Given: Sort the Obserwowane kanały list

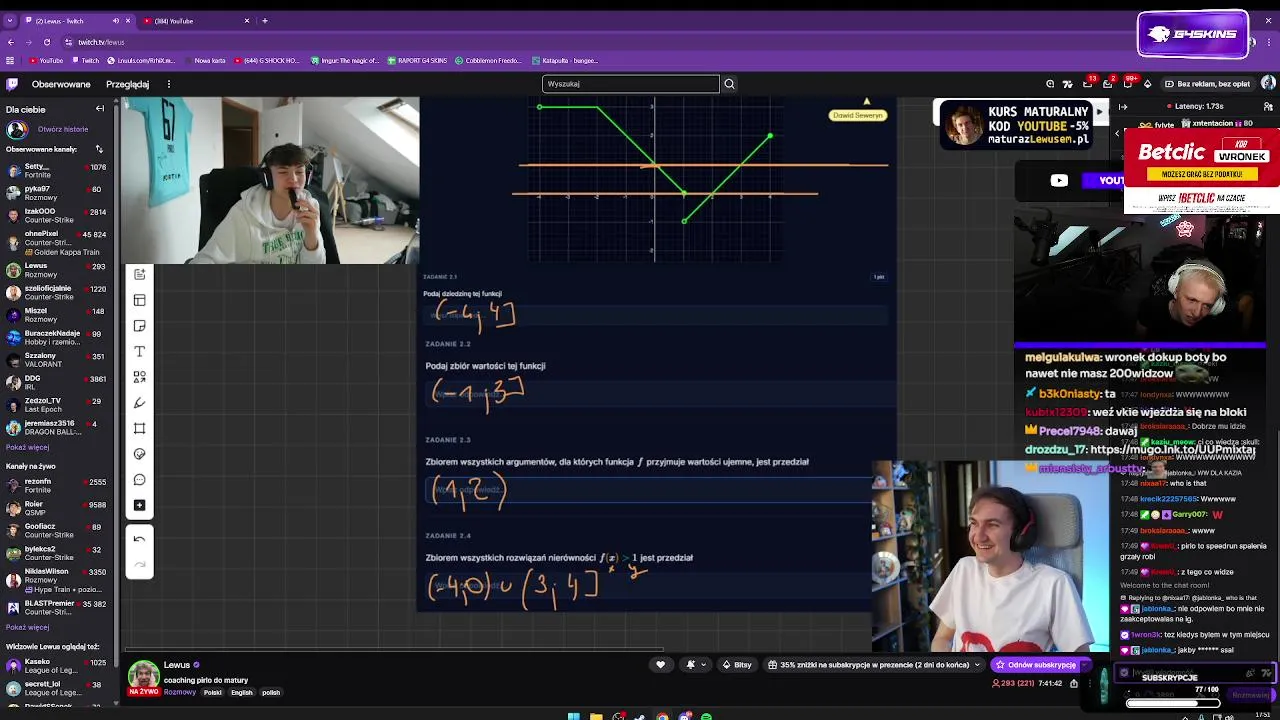Looking at the screenshot, I should point(99,149).
